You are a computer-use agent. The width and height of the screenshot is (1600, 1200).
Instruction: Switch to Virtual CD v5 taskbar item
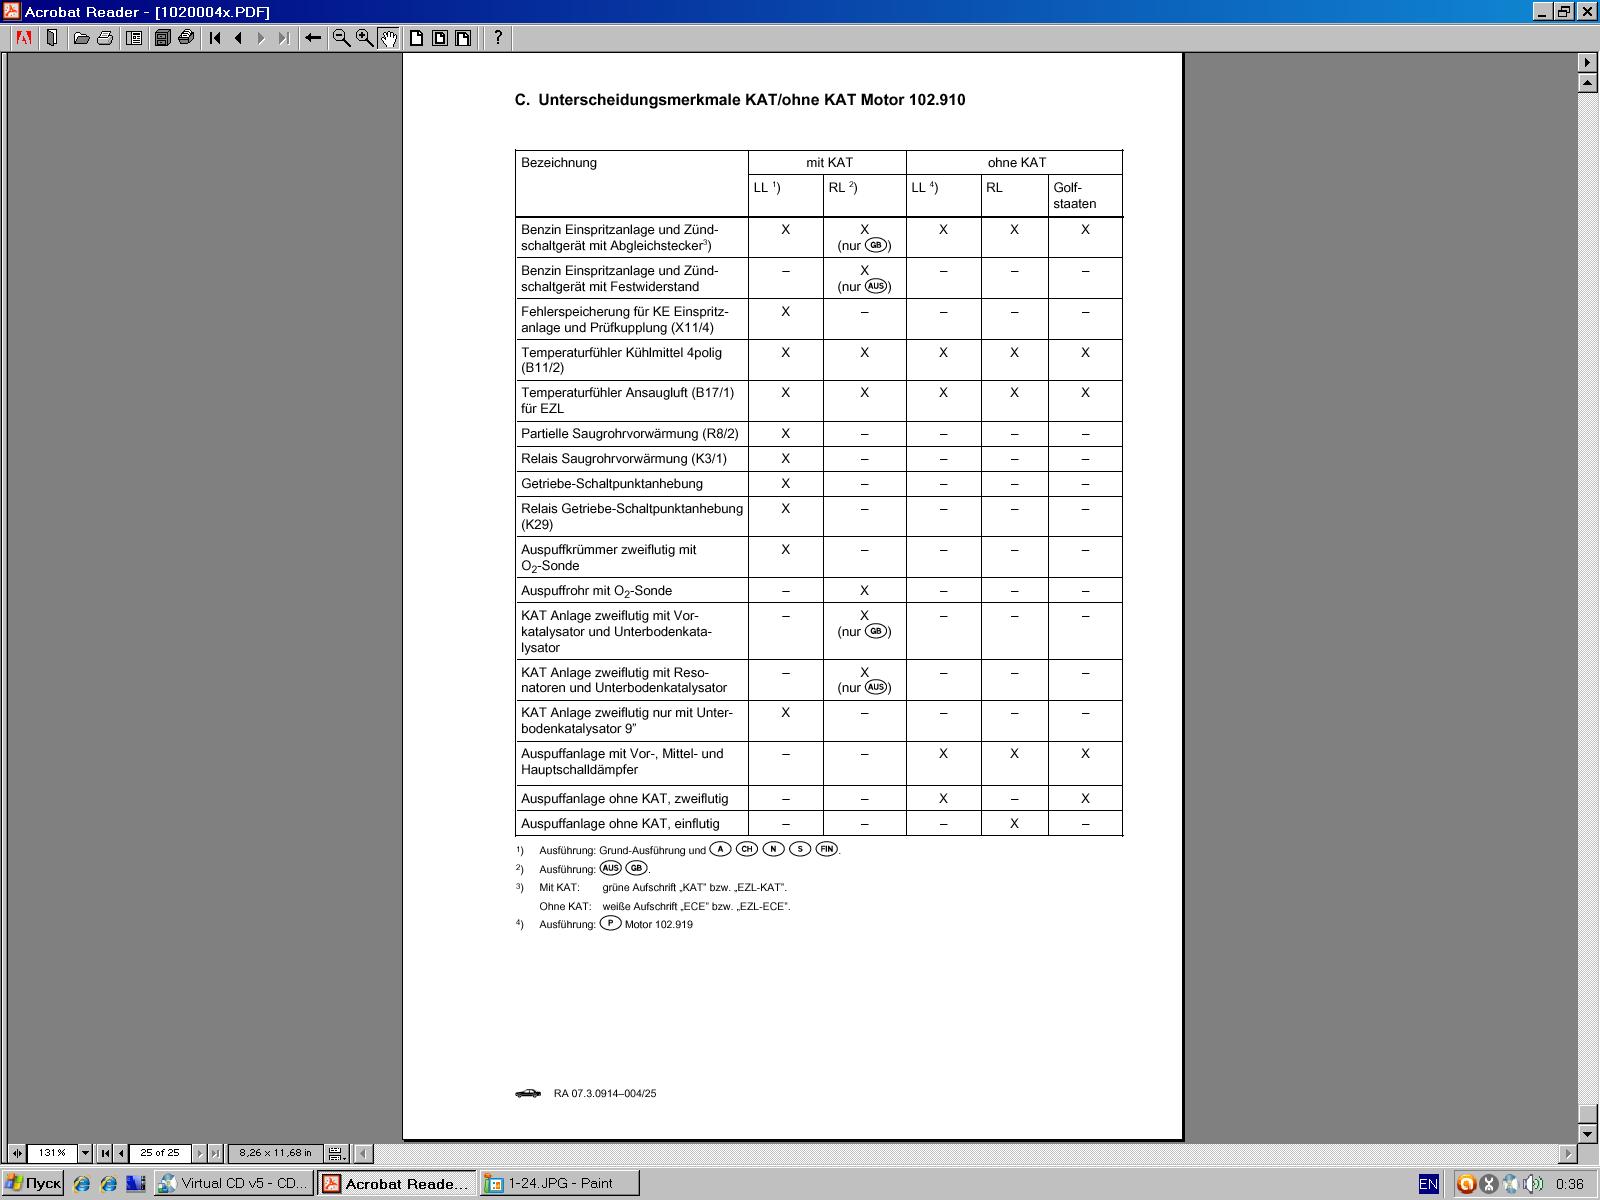click(x=233, y=1183)
